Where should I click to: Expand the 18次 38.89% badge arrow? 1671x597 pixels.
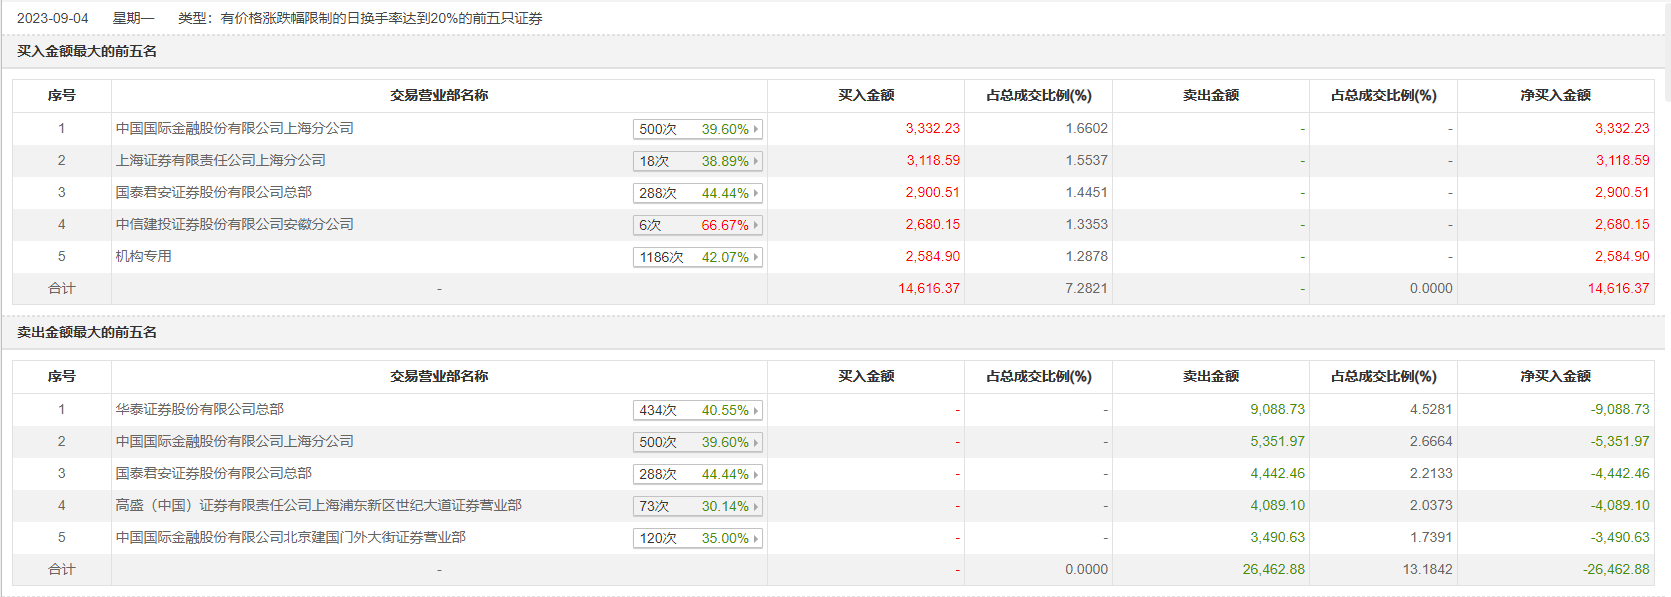[756, 161]
